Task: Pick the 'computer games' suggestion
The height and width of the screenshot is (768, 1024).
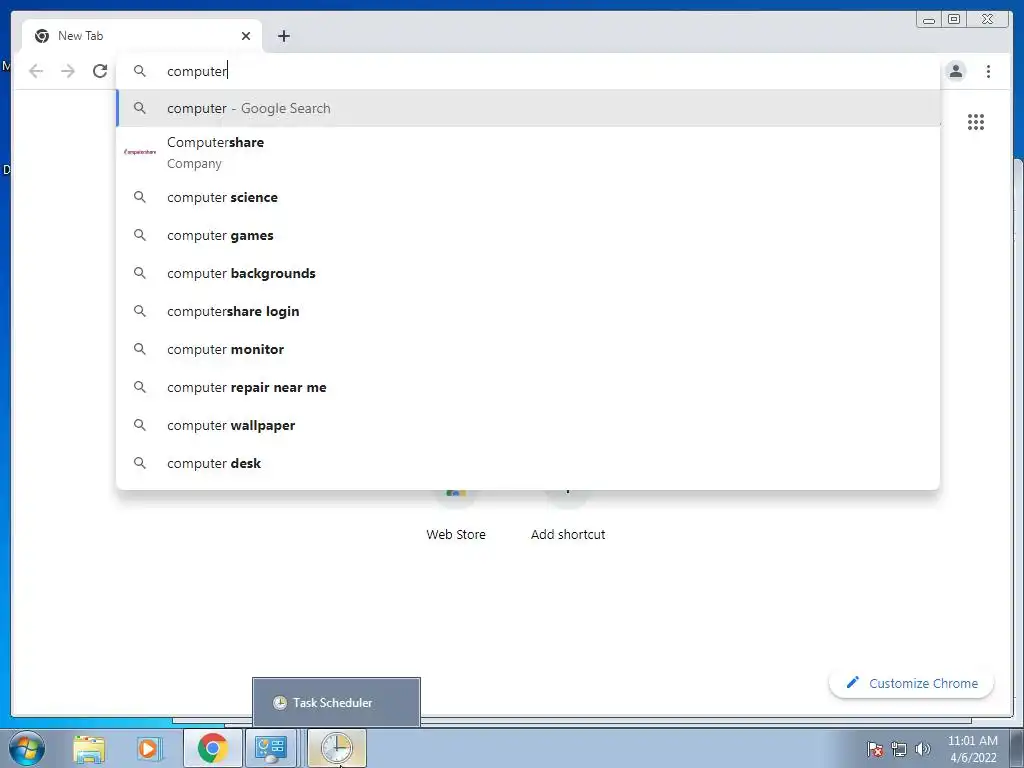Action: tap(528, 235)
